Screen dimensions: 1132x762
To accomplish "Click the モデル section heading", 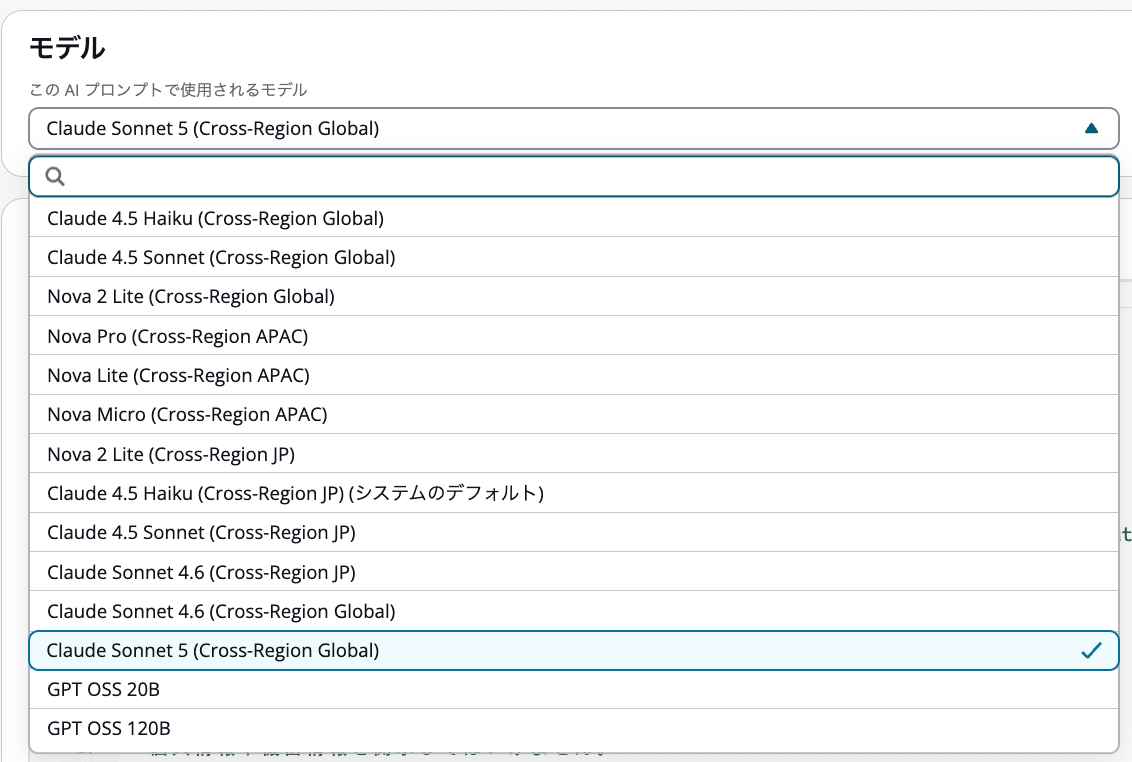I will pyautogui.click(x=67, y=48).
